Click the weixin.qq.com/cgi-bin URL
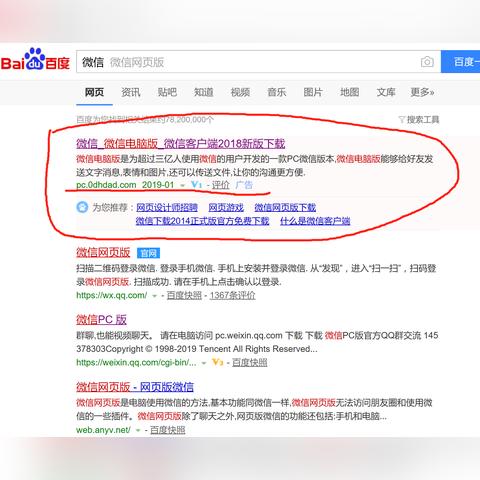This screenshot has width=480, height=480. 136,362
